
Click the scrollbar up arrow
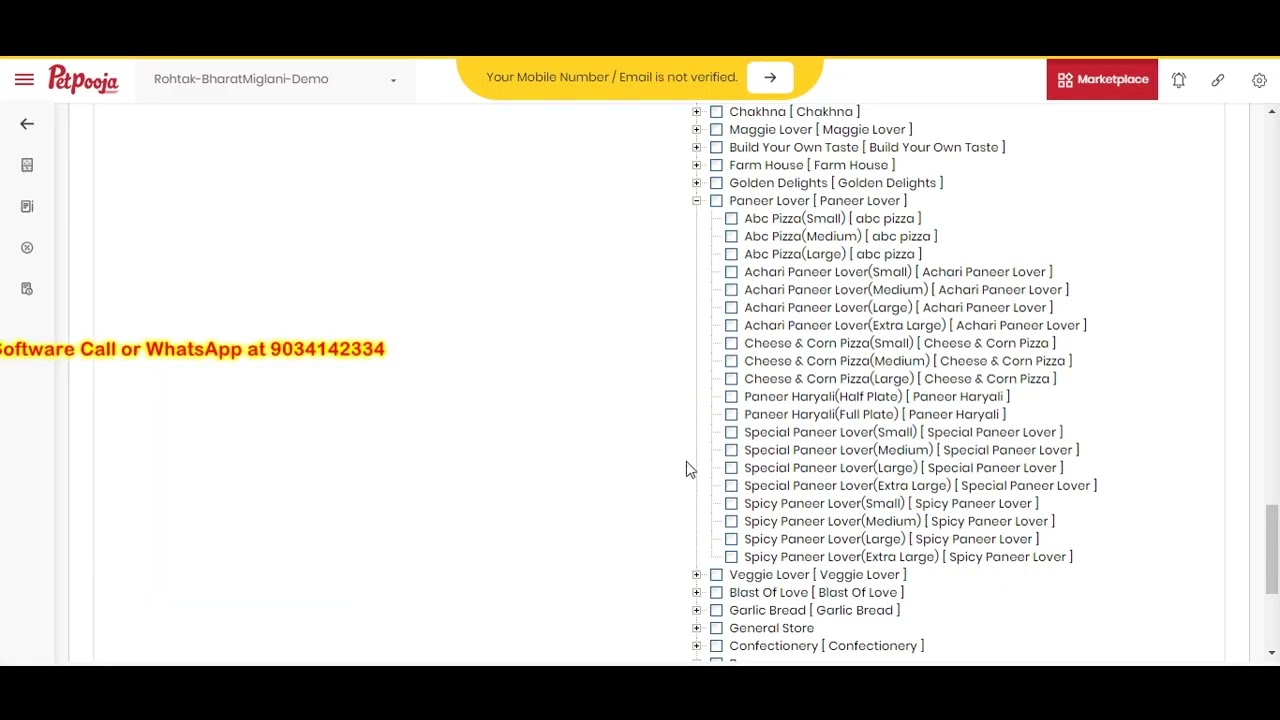[1272, 110]
